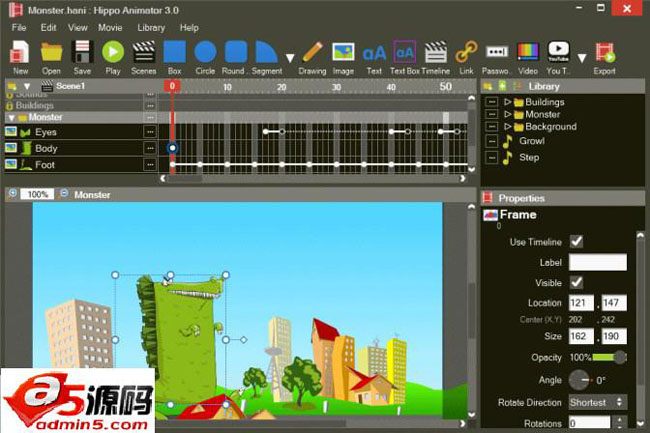Open options button for Monster group

tap(150, 118)
